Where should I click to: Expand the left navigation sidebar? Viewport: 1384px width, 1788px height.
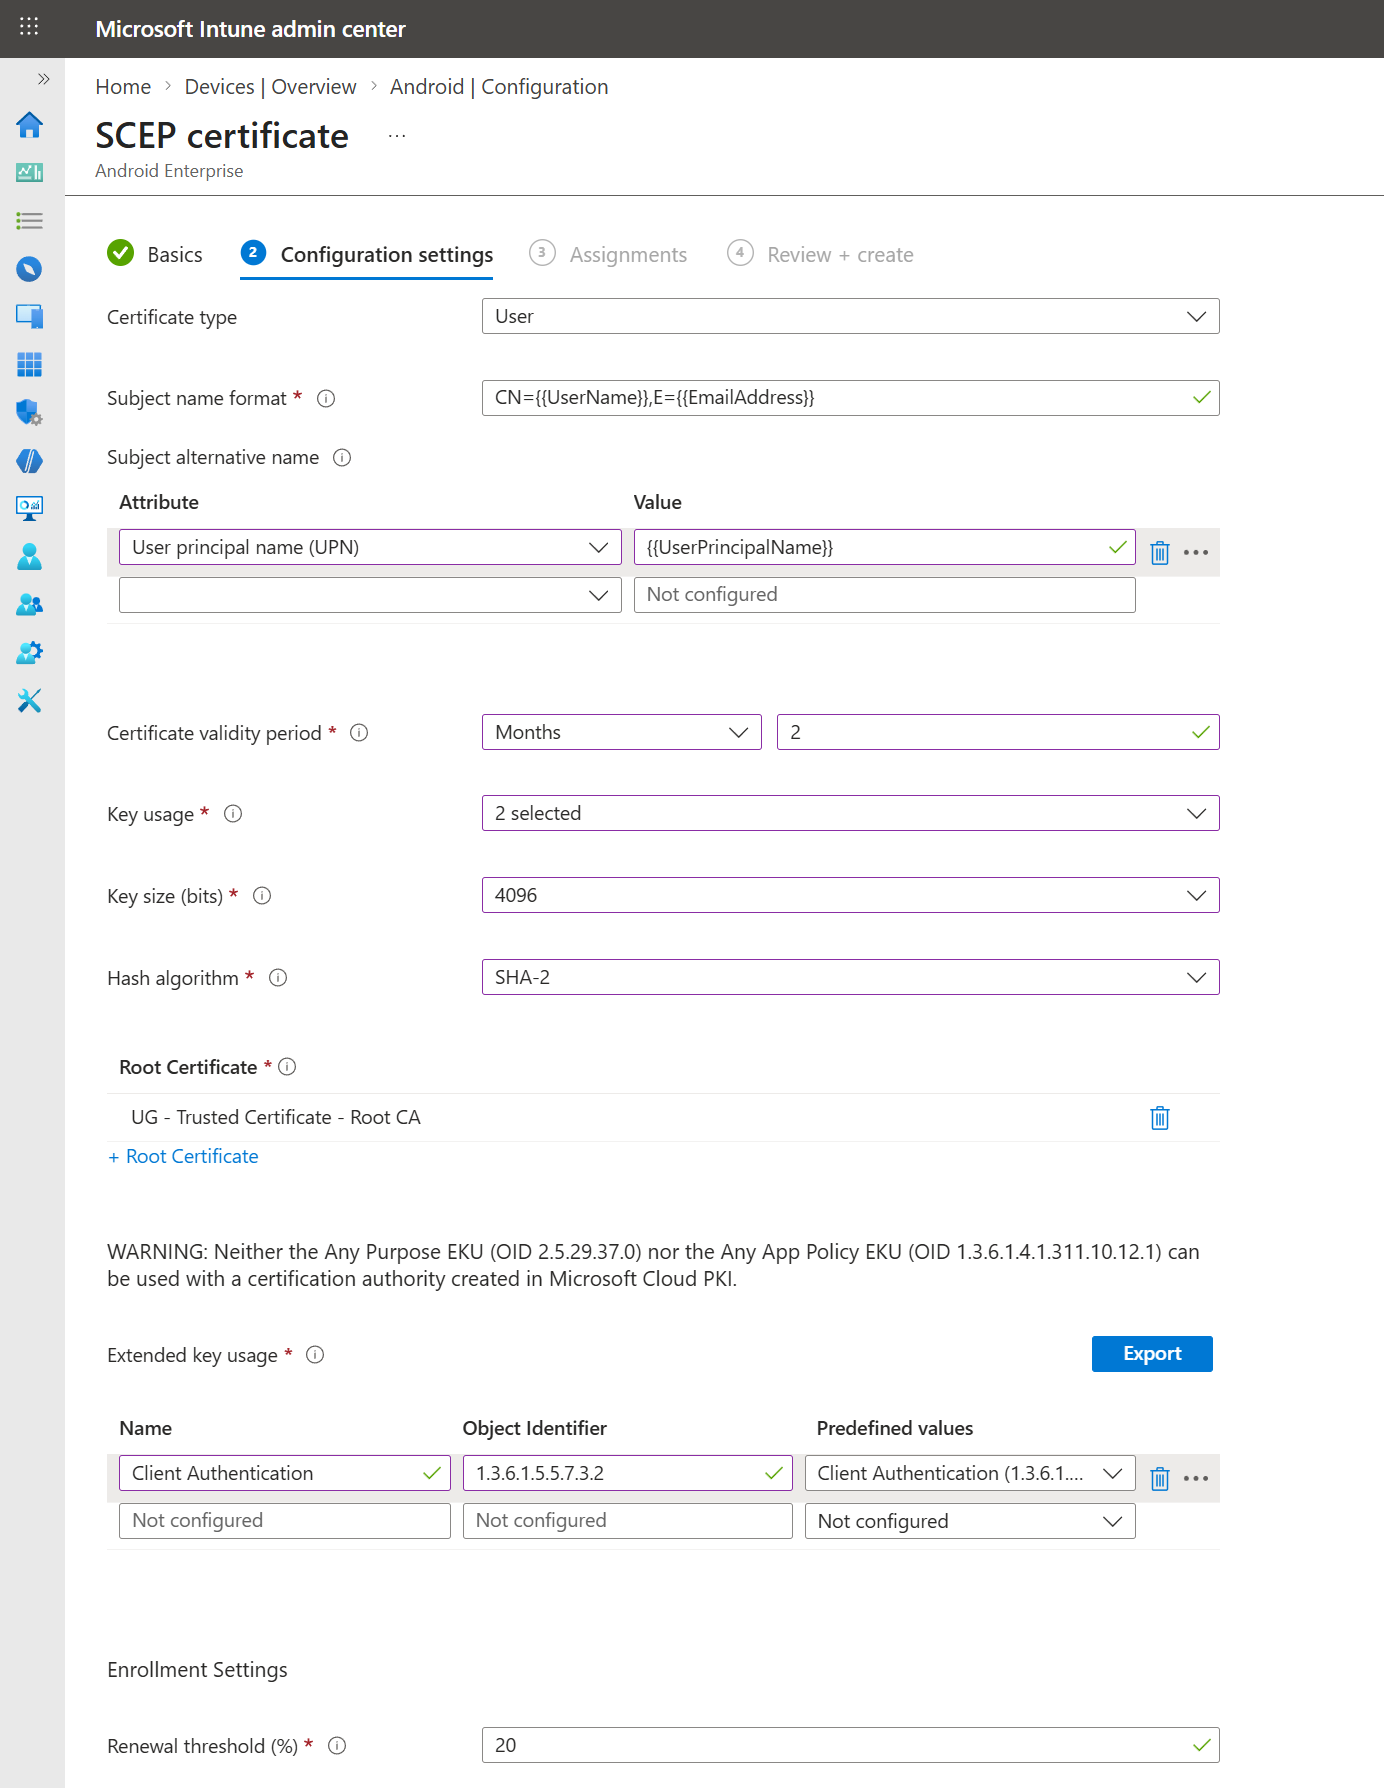tap(43, 78)
